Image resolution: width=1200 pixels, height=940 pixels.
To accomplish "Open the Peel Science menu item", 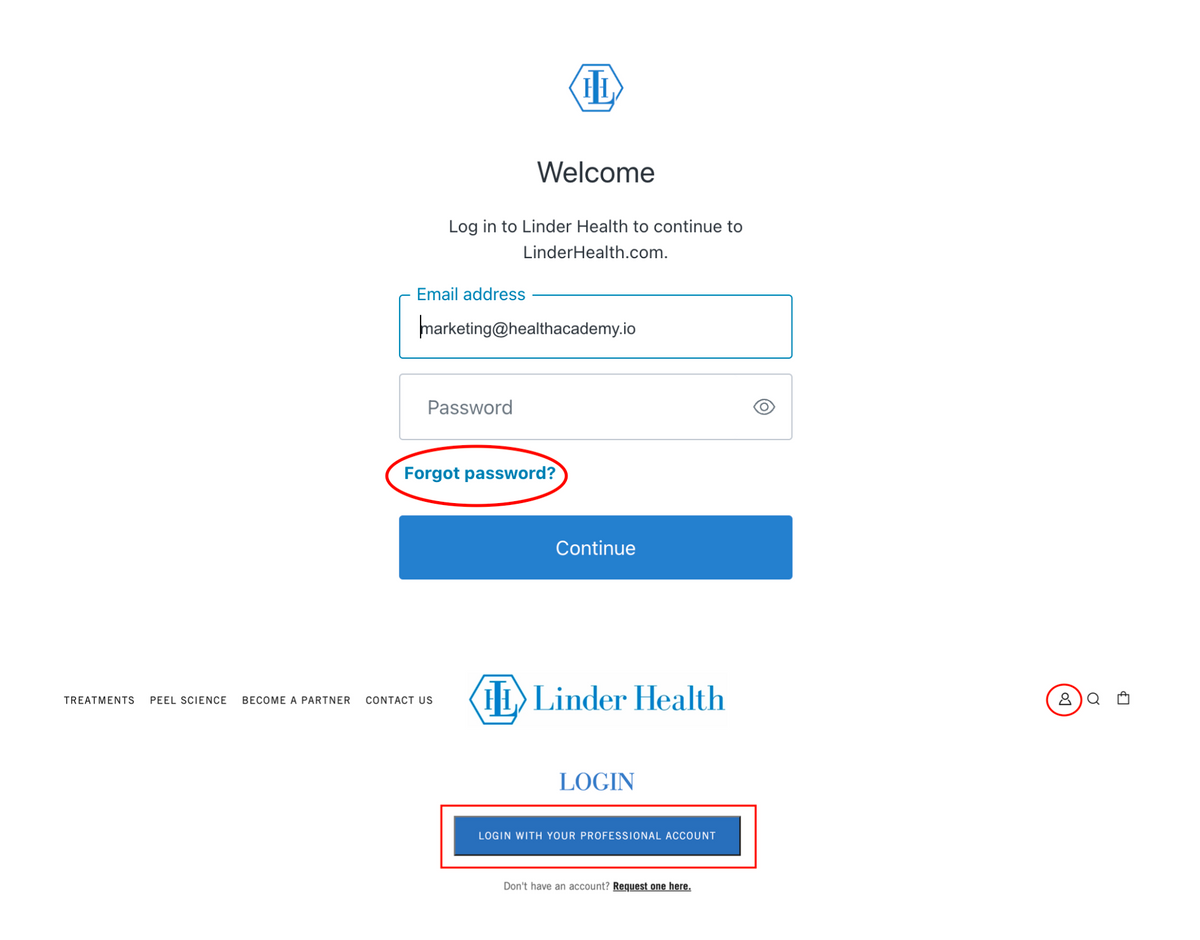I will pos(188,700).
